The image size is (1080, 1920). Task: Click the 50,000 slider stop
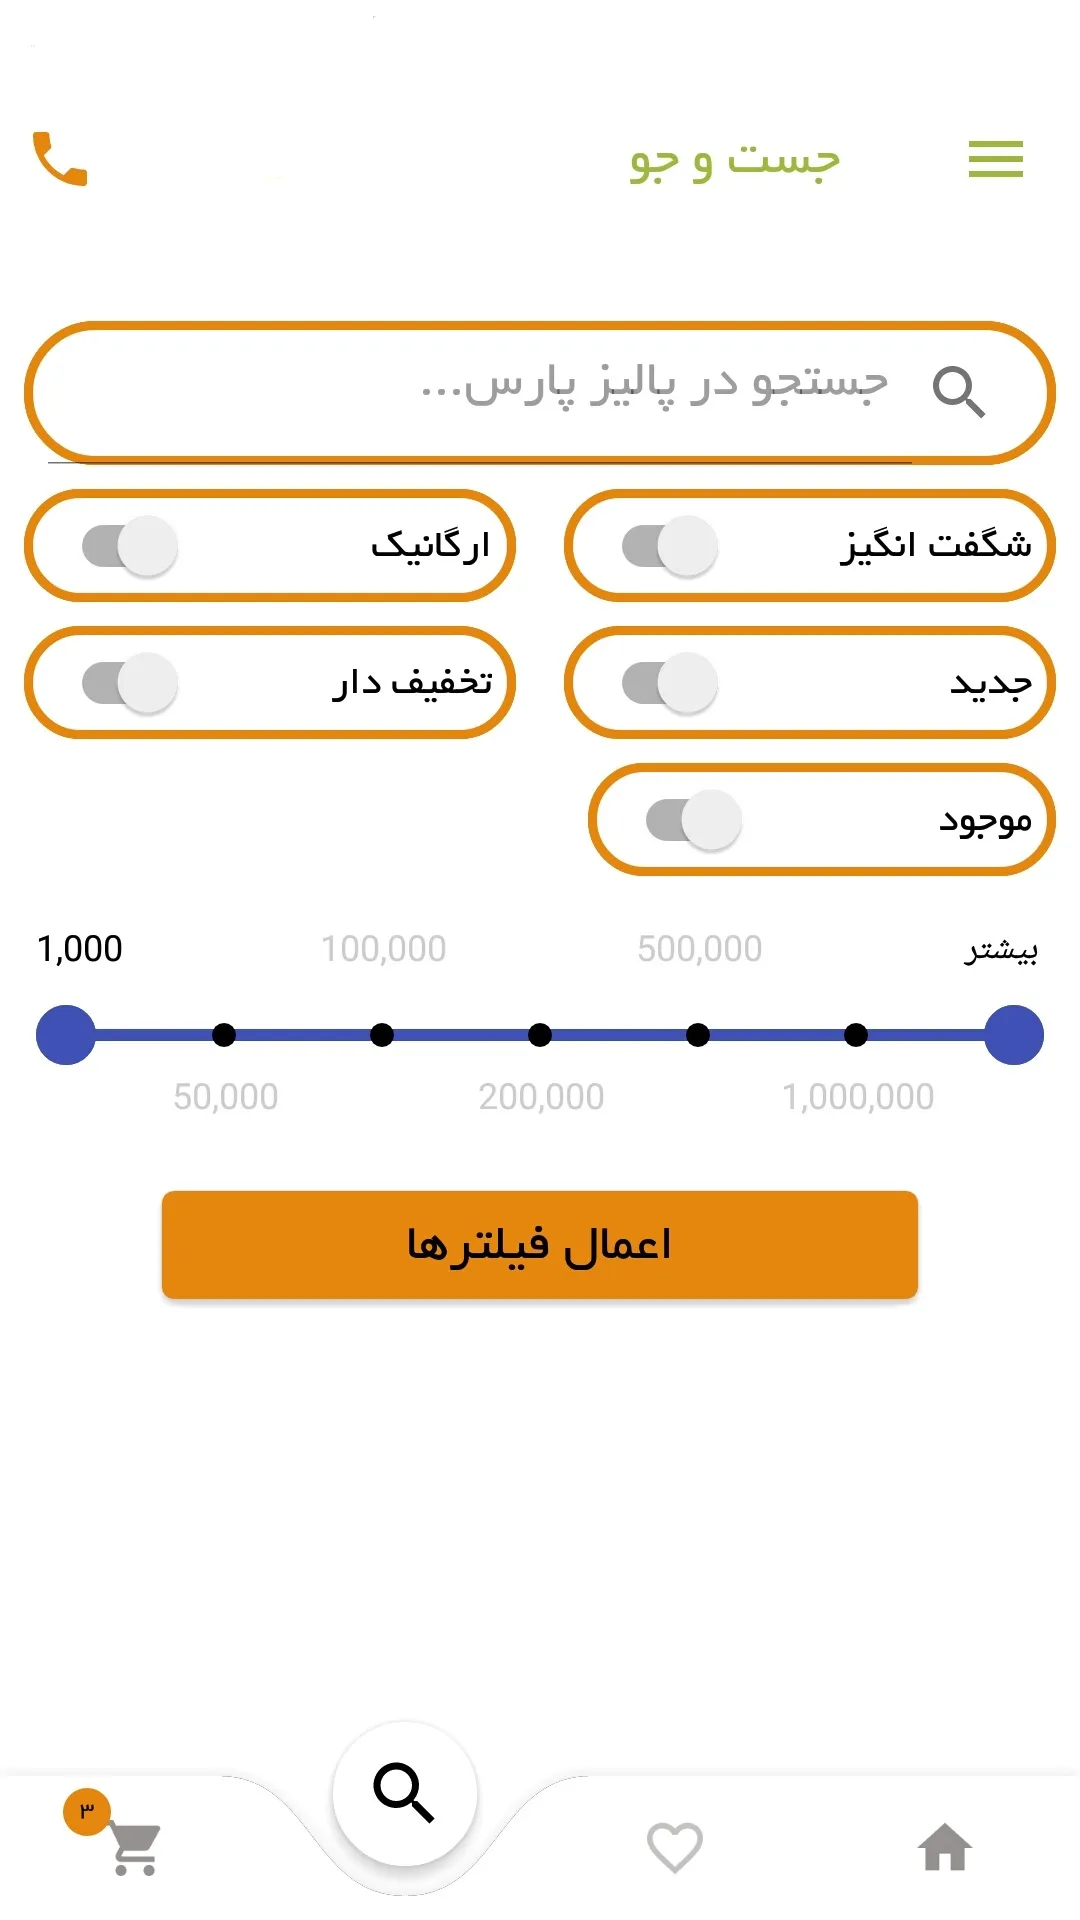coord(224,1035)
